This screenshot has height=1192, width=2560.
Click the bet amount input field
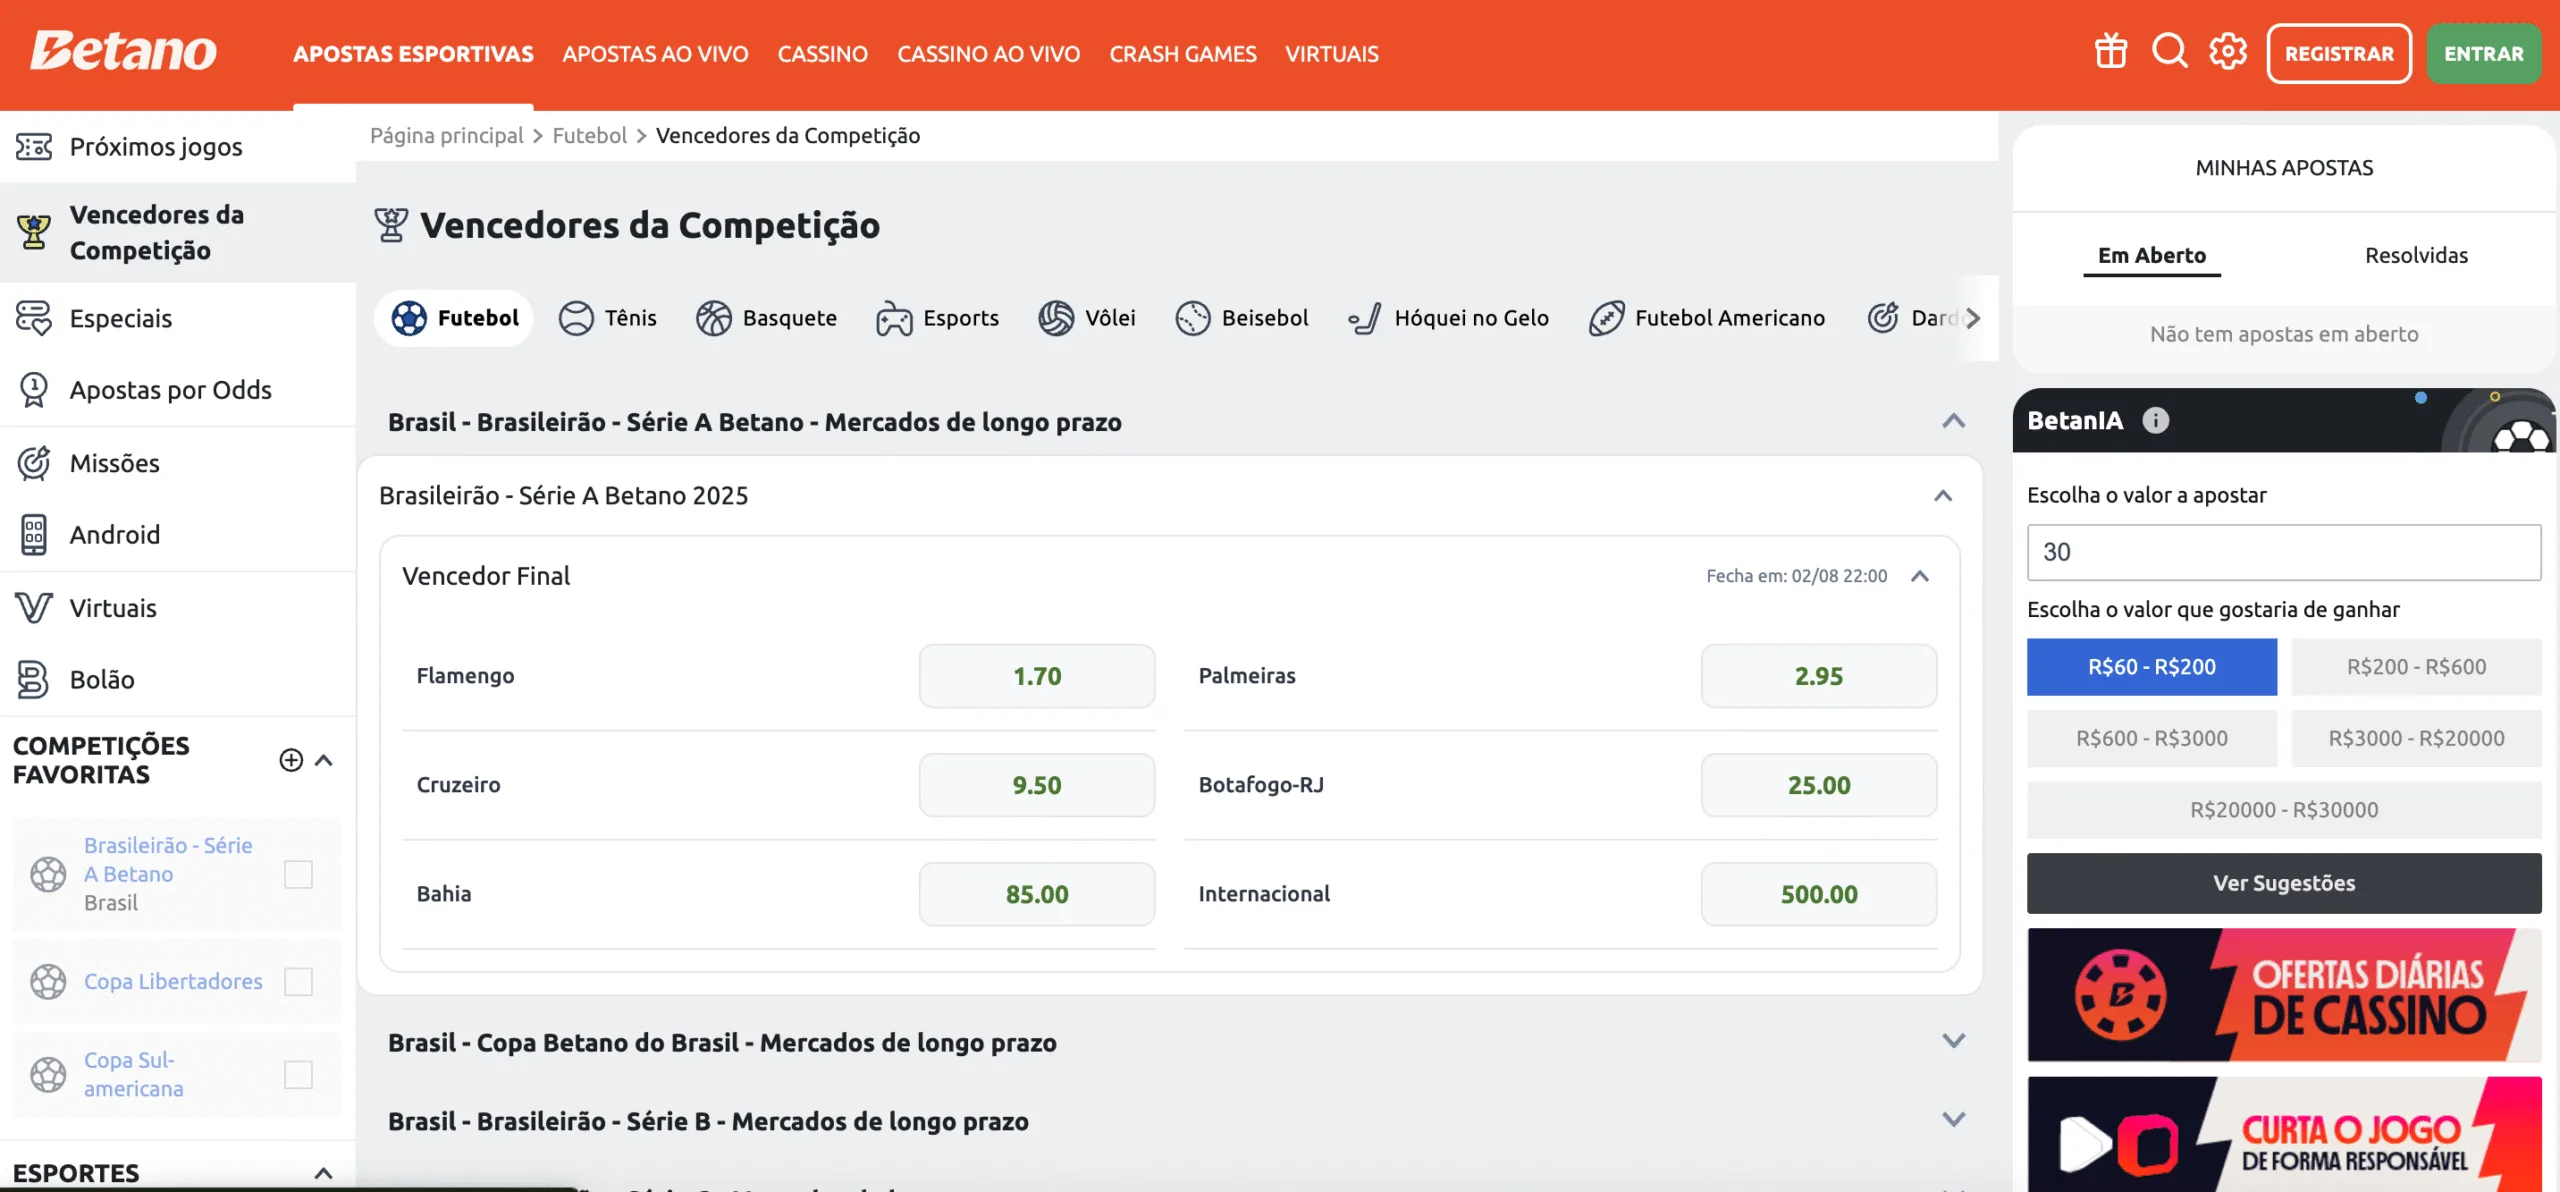click(2284, 552)
